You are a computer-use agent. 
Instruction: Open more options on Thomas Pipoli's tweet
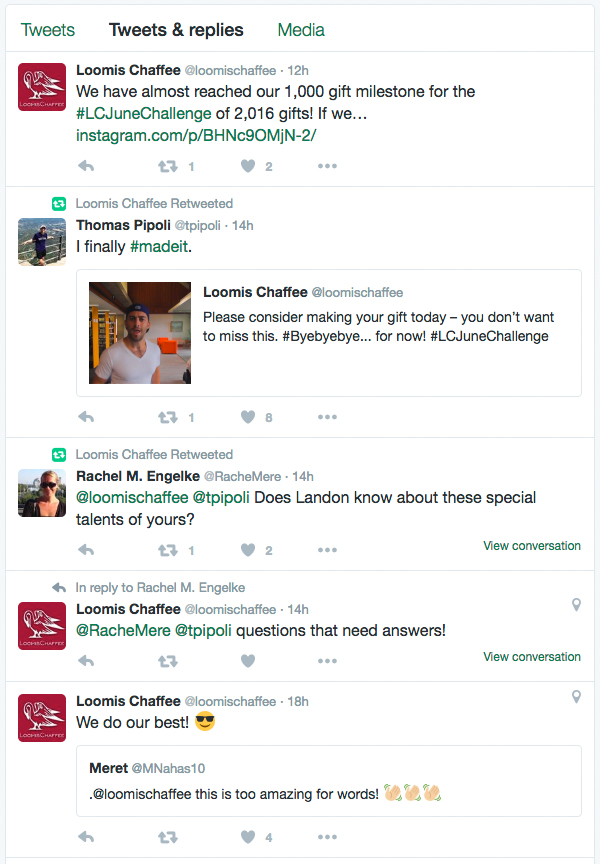point(327,417)
